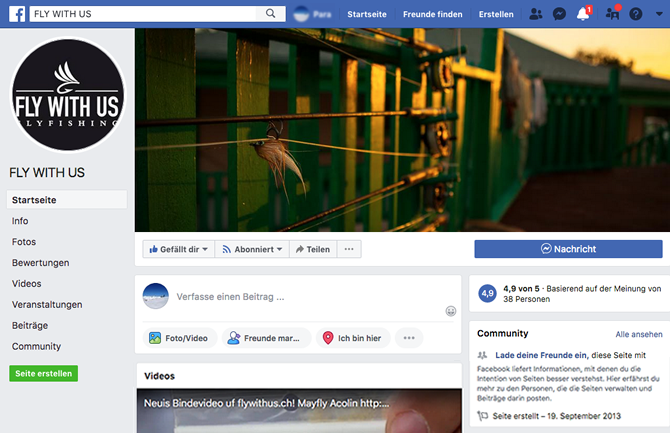Open more options next to Teilen
Image resolution: width=670 pixels, height=433 pixels.
(x=349, y=249)
